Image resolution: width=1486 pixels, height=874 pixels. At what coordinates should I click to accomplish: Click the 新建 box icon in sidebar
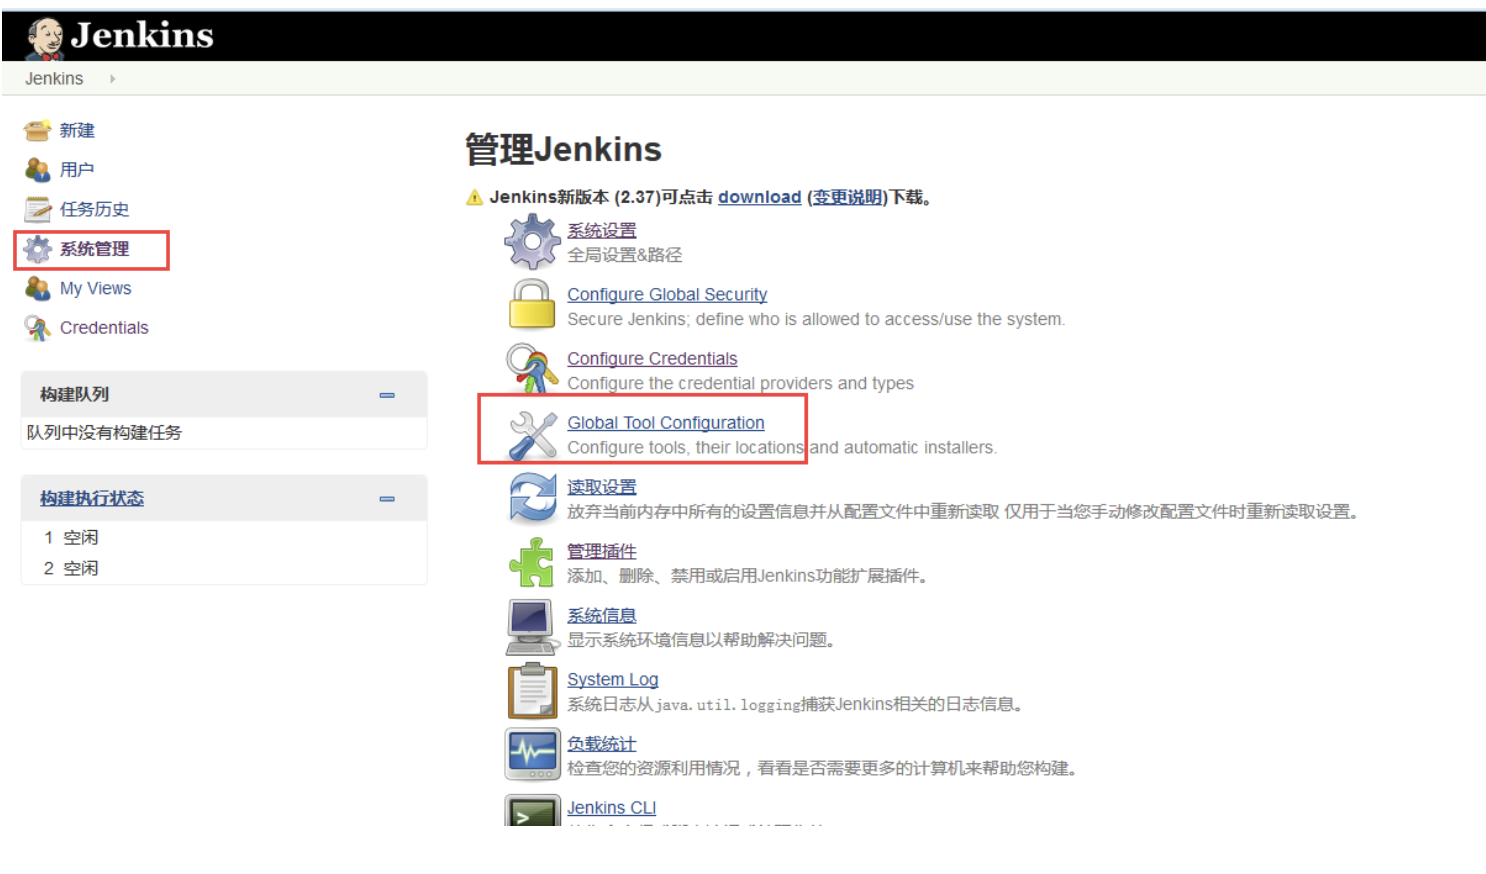click(x=37, y=130)
